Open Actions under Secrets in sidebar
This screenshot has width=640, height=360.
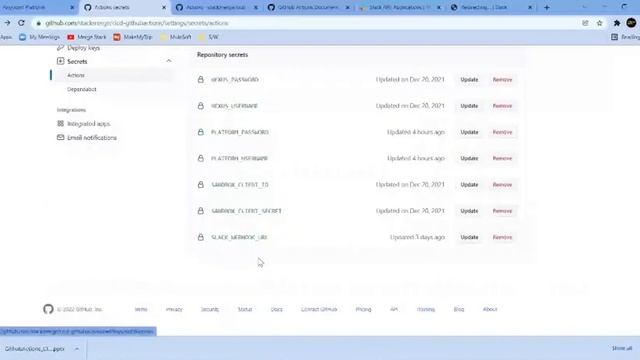point(76,75)
